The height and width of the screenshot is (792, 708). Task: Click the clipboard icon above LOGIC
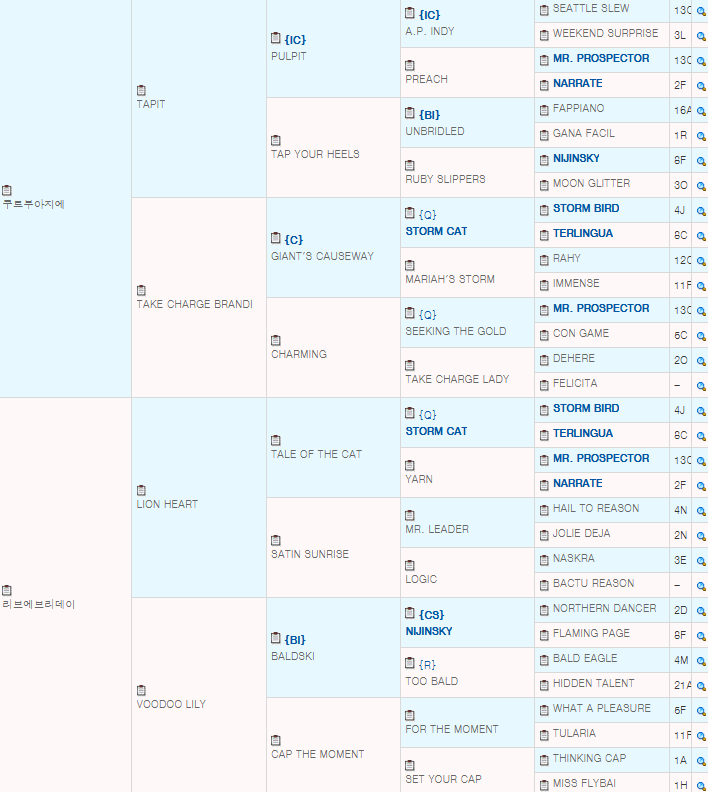(x=410, y=565)
